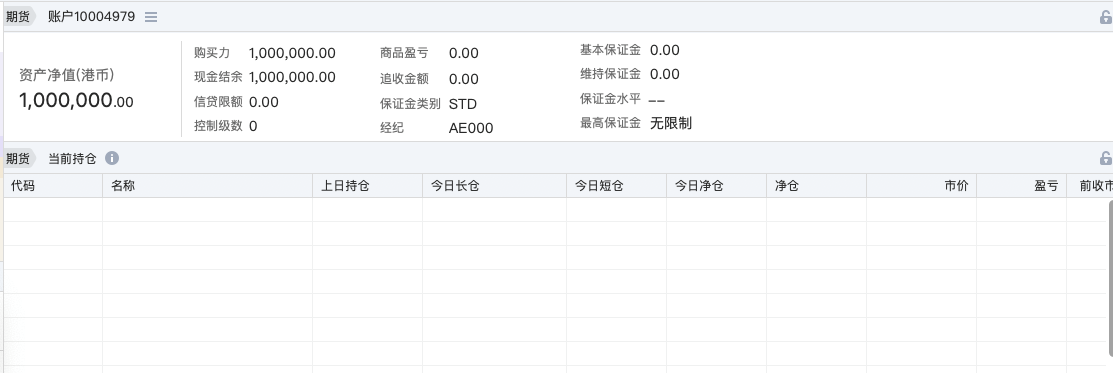Screen dimensions: 1113x373
Task: Sort by 代码 column header
Action: click(x=53, y=186)
